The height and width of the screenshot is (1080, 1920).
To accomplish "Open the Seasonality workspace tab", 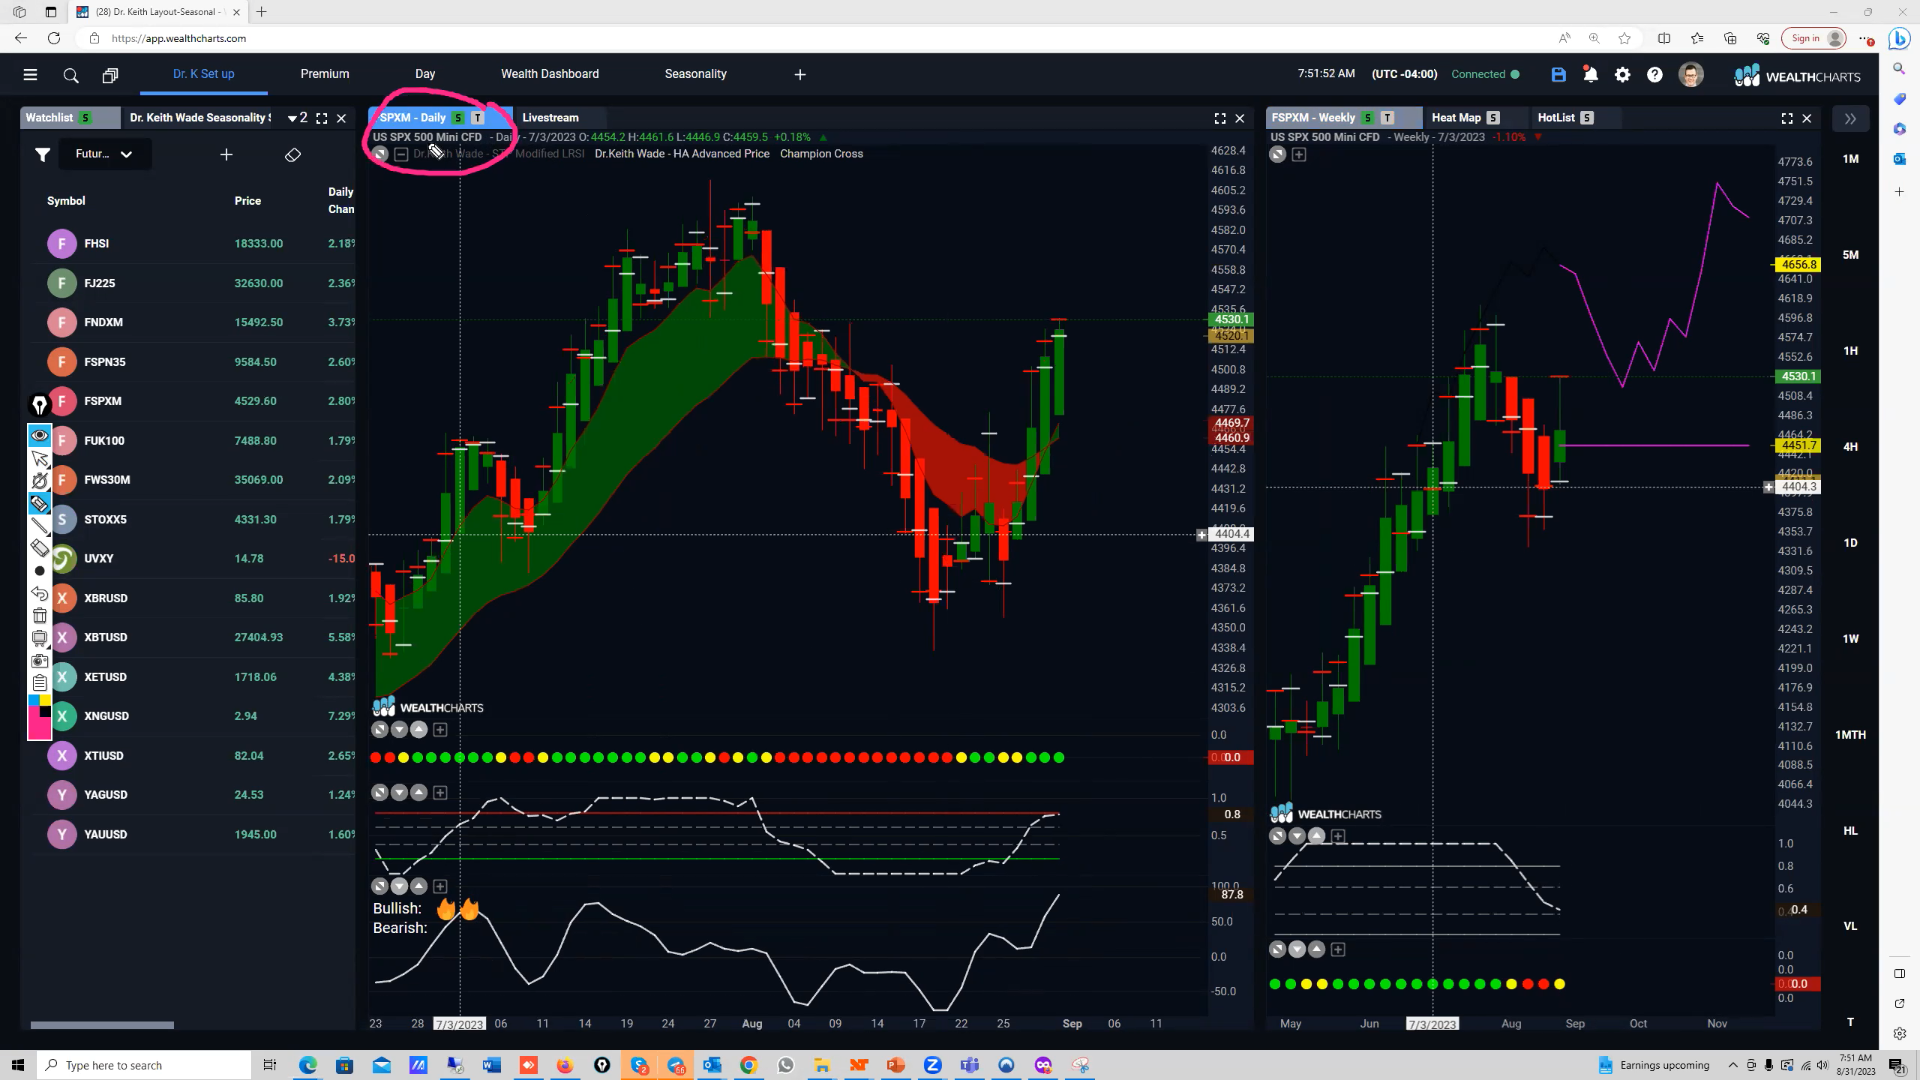I will click(x=696, y=74).
